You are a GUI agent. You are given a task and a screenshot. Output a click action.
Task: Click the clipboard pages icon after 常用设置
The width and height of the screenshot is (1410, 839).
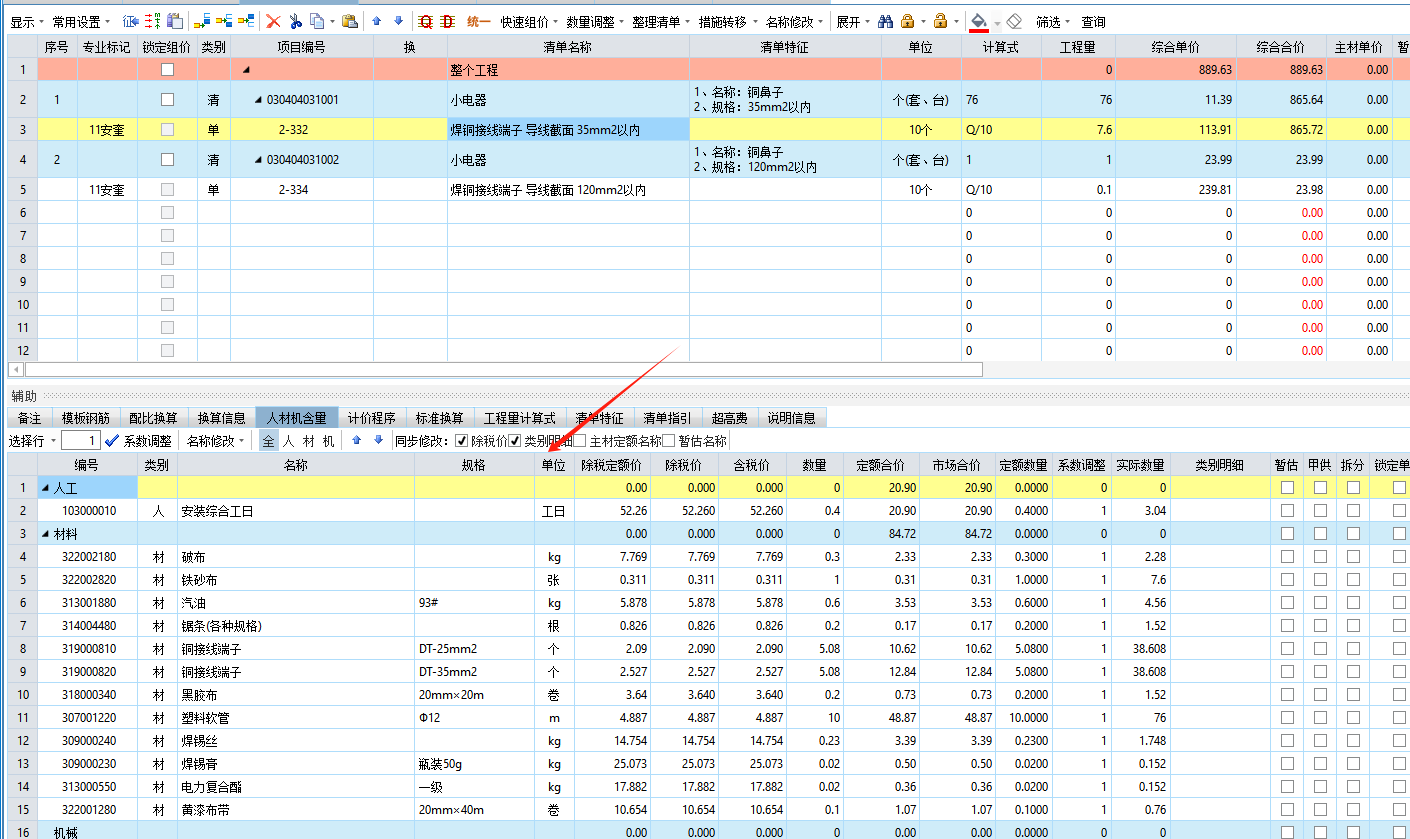pos(175,21)
